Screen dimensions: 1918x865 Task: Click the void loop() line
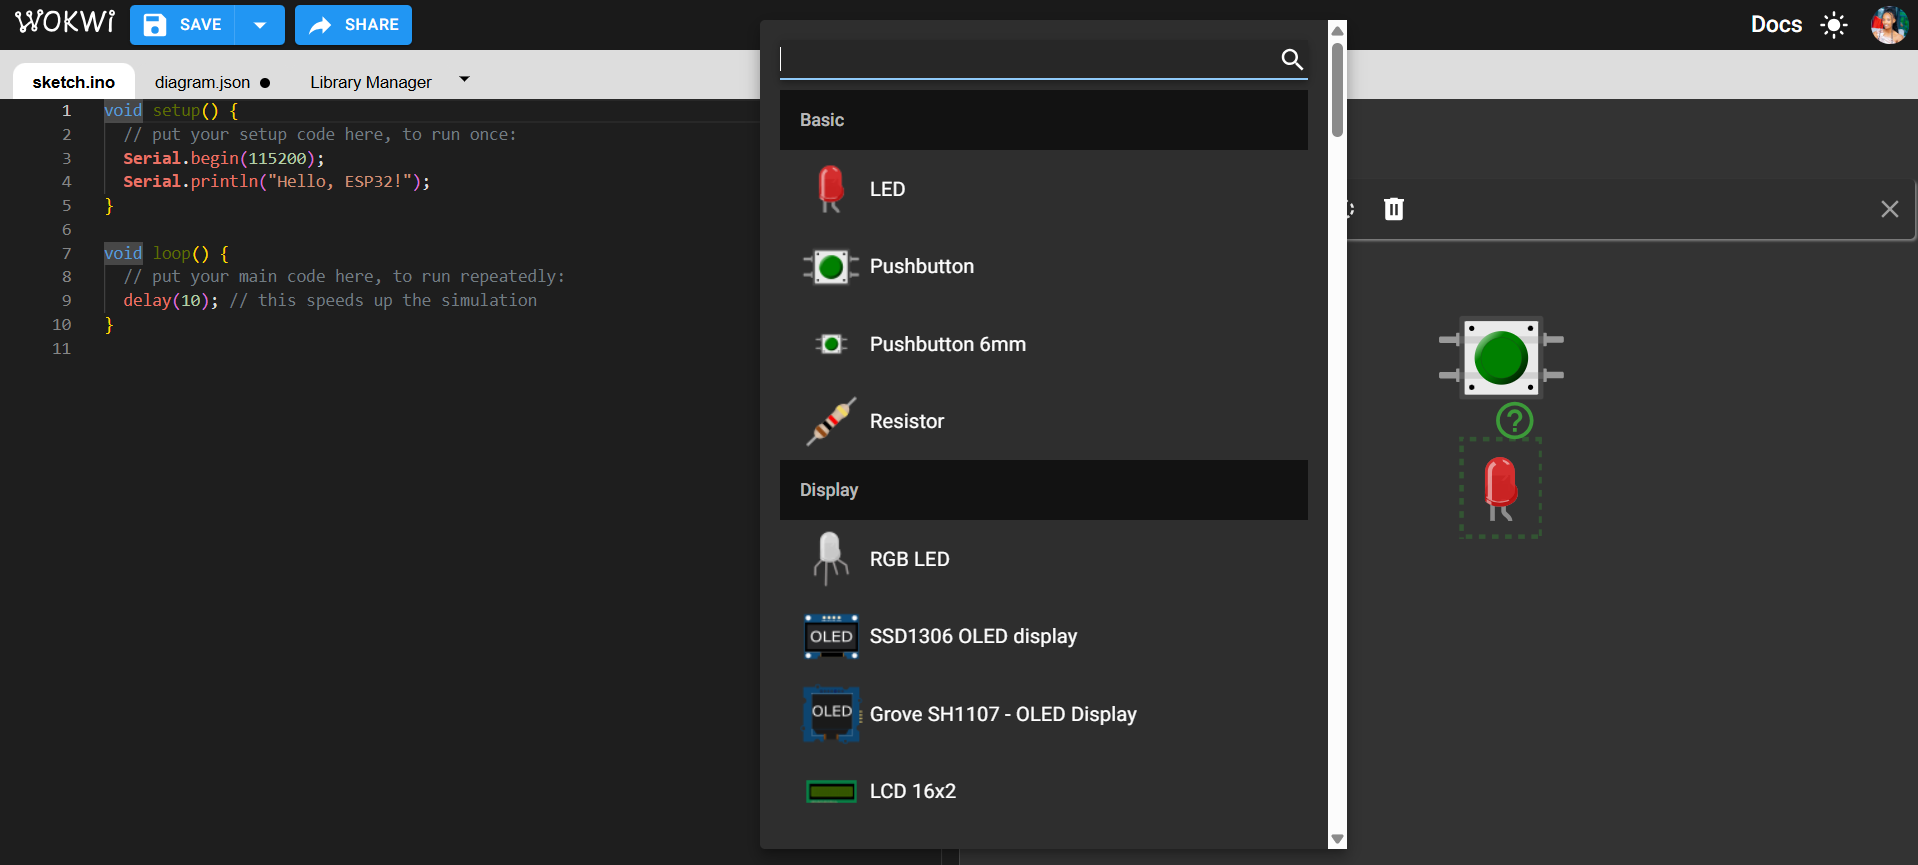coord(166,253)
